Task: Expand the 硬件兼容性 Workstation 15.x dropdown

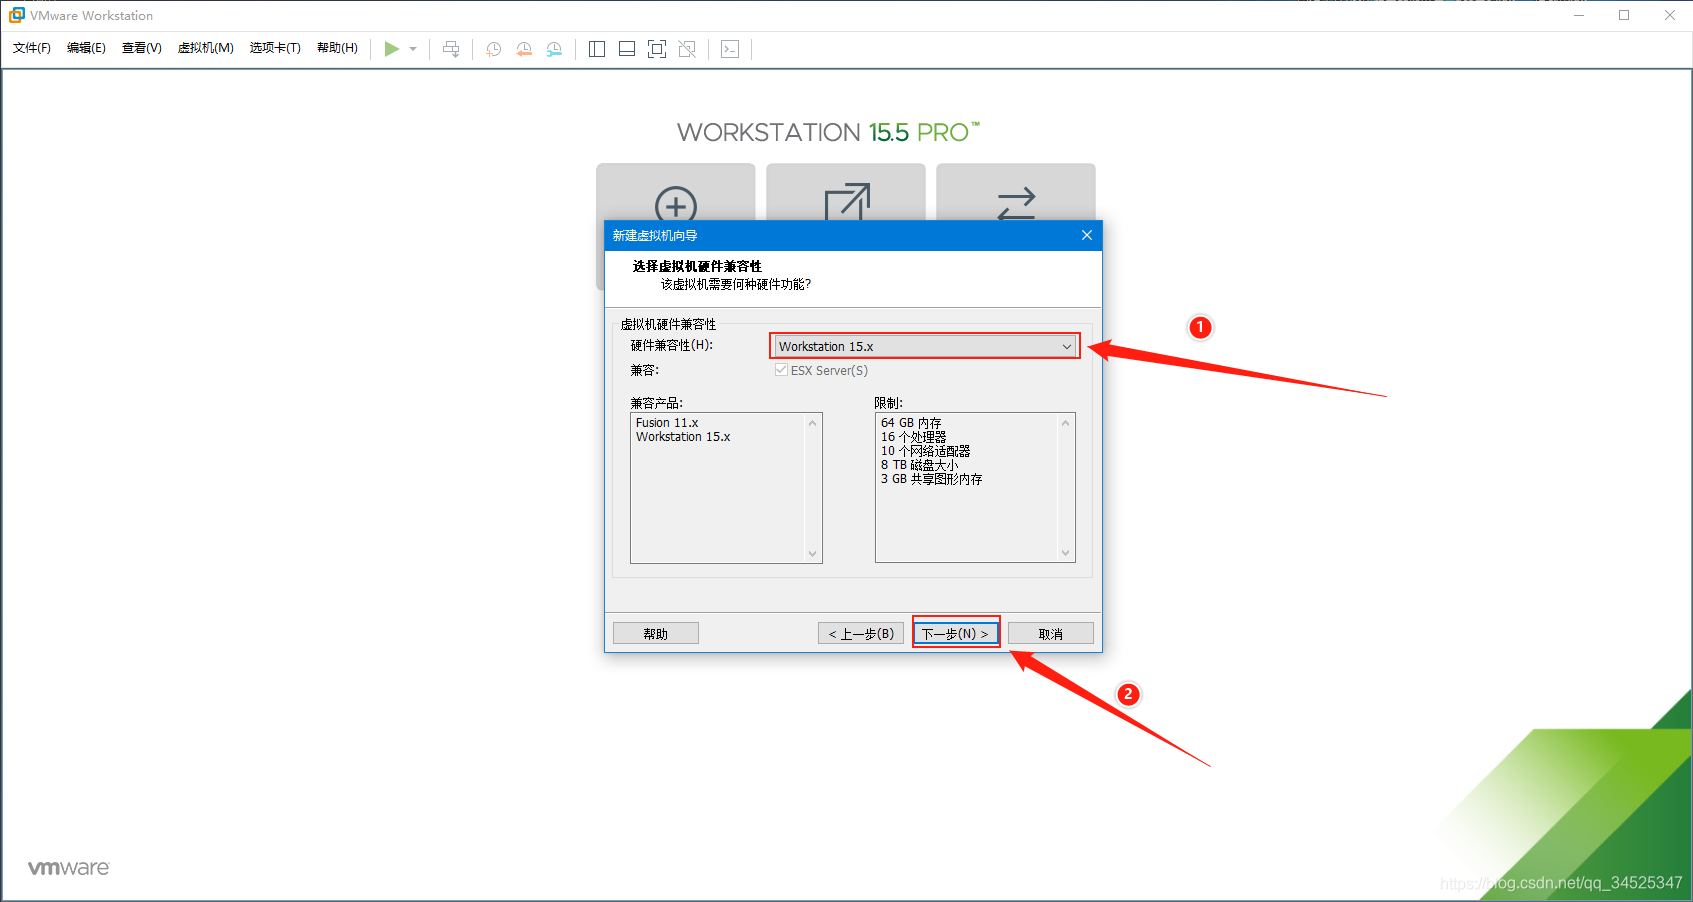Action: coord(925,346)
